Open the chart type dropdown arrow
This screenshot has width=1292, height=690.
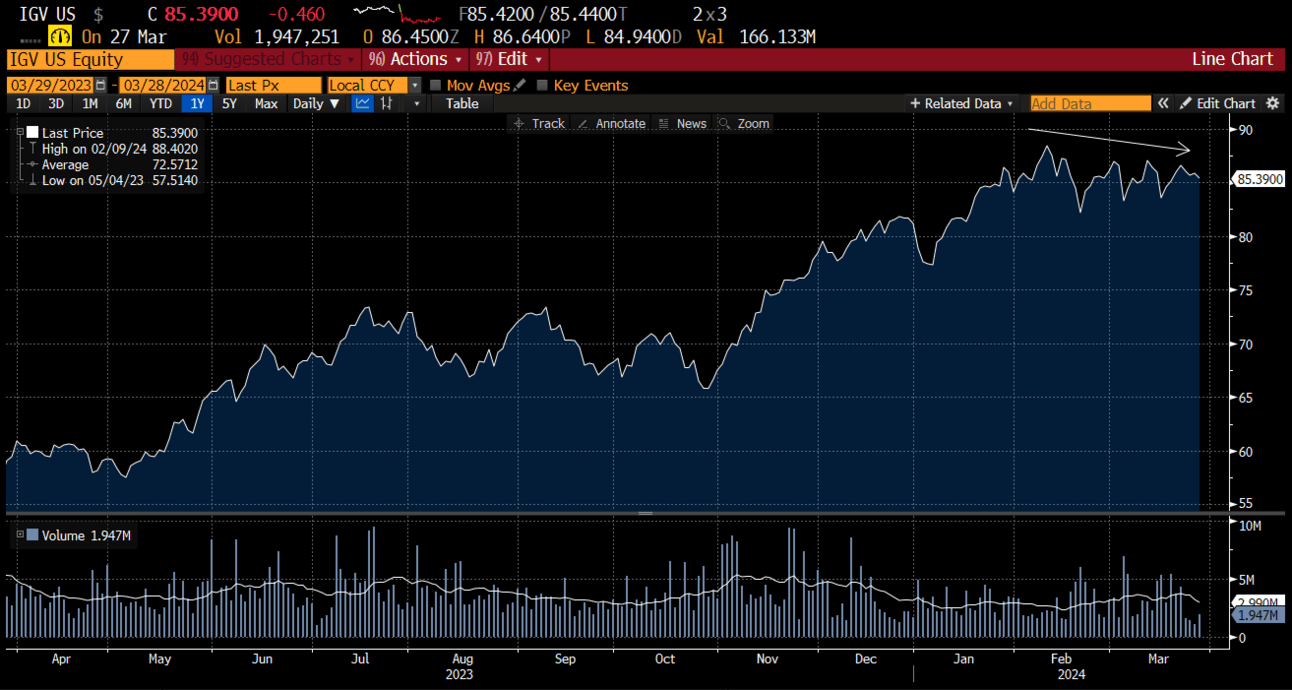click(415, 103)
